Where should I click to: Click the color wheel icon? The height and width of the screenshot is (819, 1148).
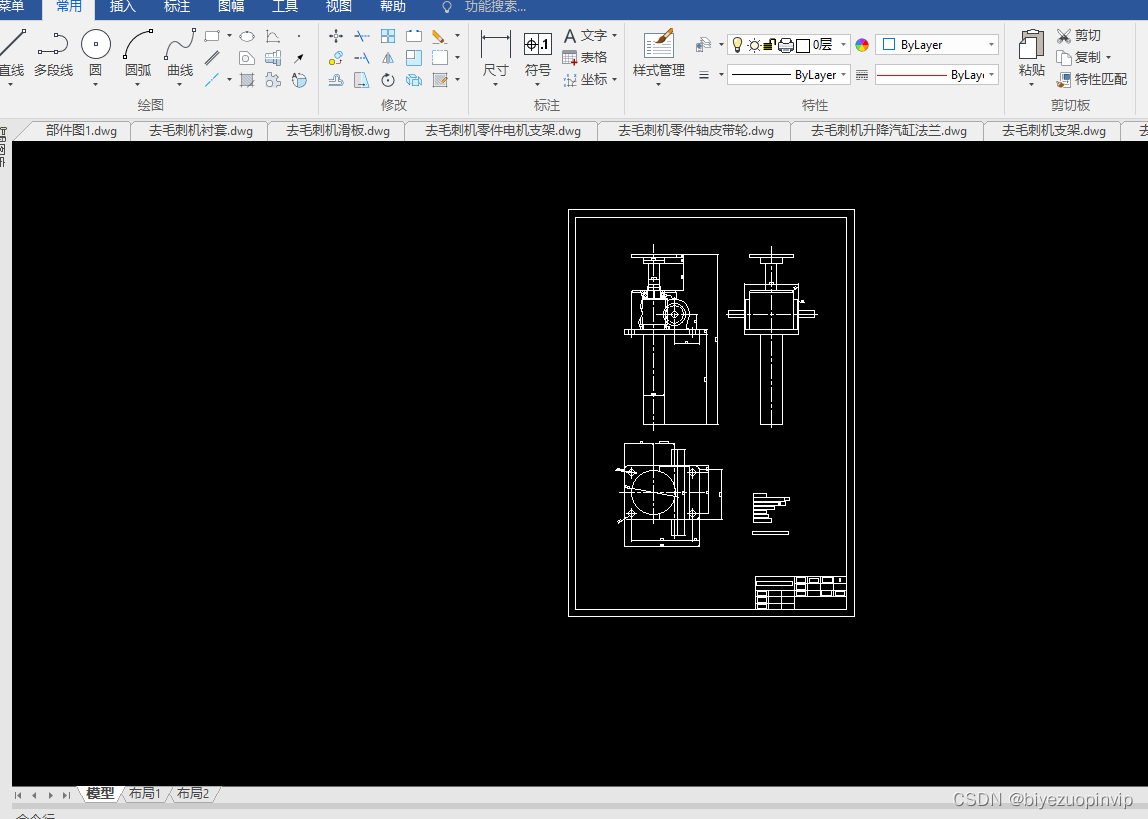click(862, 45)
